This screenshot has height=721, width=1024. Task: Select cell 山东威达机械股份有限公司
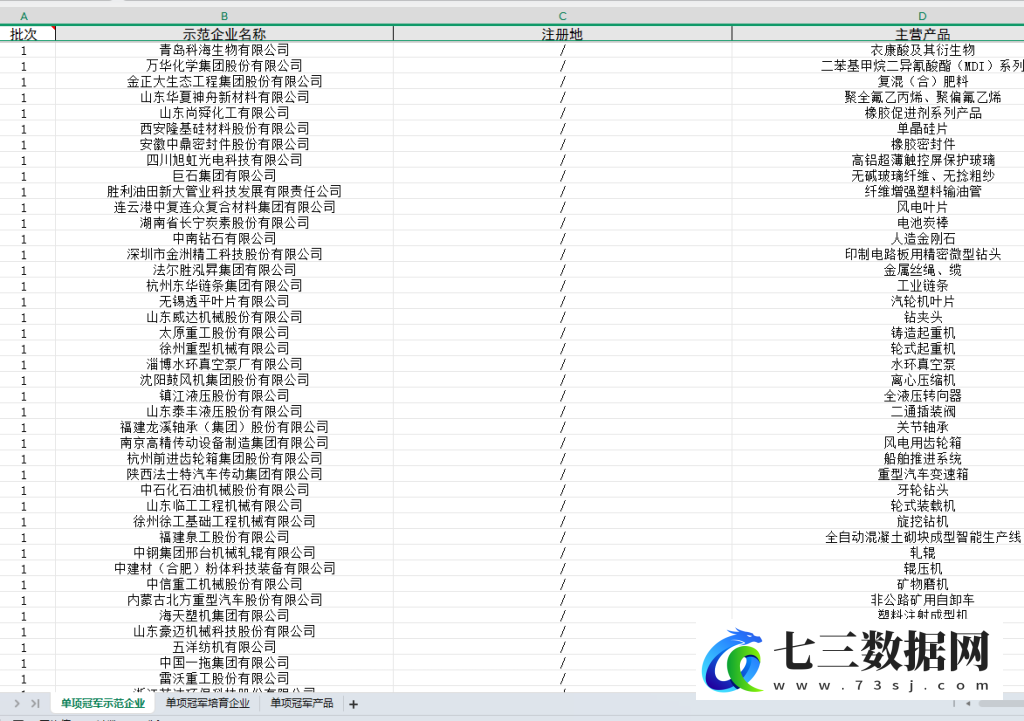pyautogui.click(x=224, y=317)
